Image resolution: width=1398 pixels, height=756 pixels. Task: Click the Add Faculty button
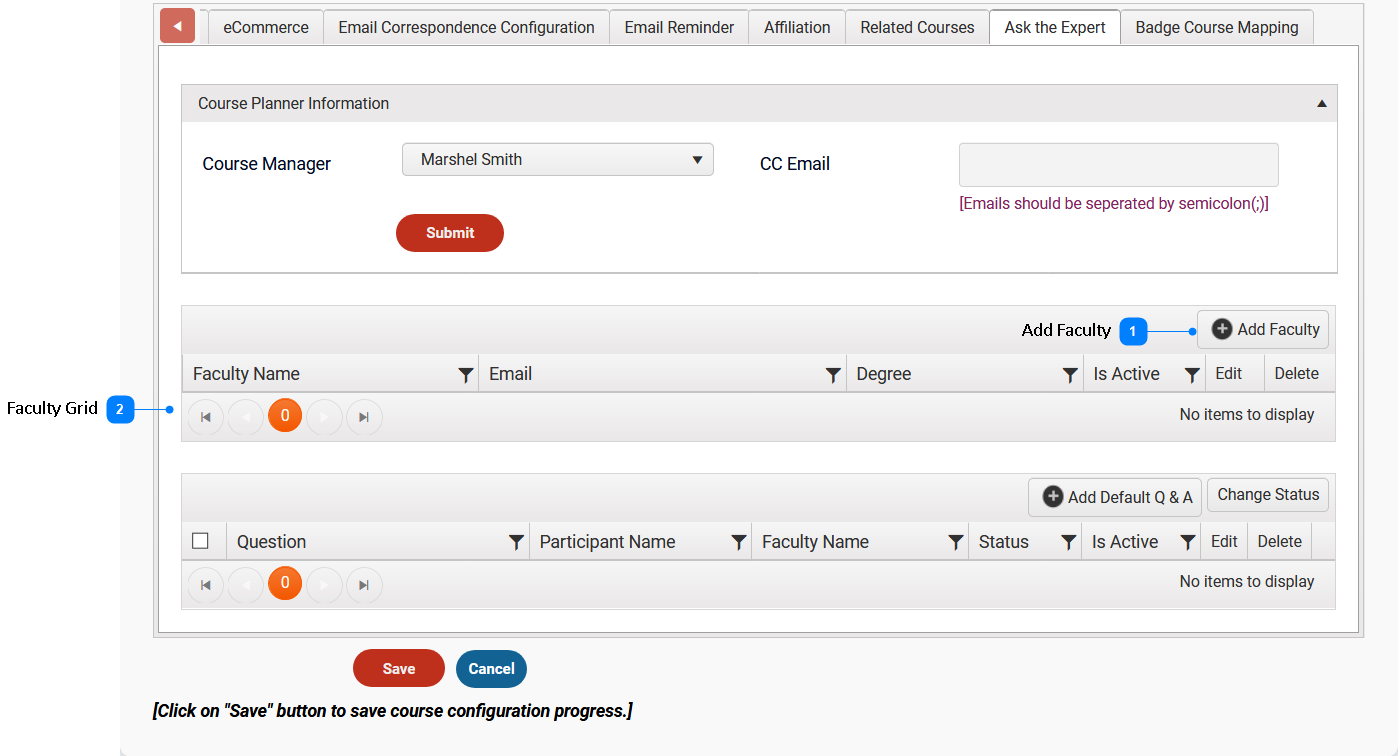tap(1263, 329)
